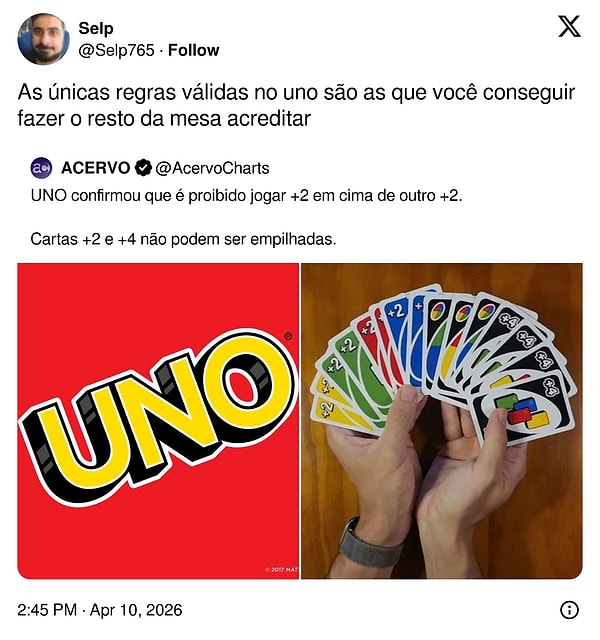Open Selp's profile avatar photo
Screen dimensions: 600x640
pos(43,39)
